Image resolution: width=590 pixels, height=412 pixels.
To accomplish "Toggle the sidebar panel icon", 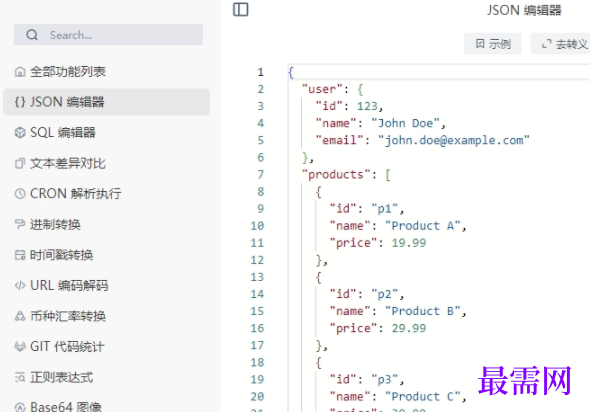I will pos(241,9).
